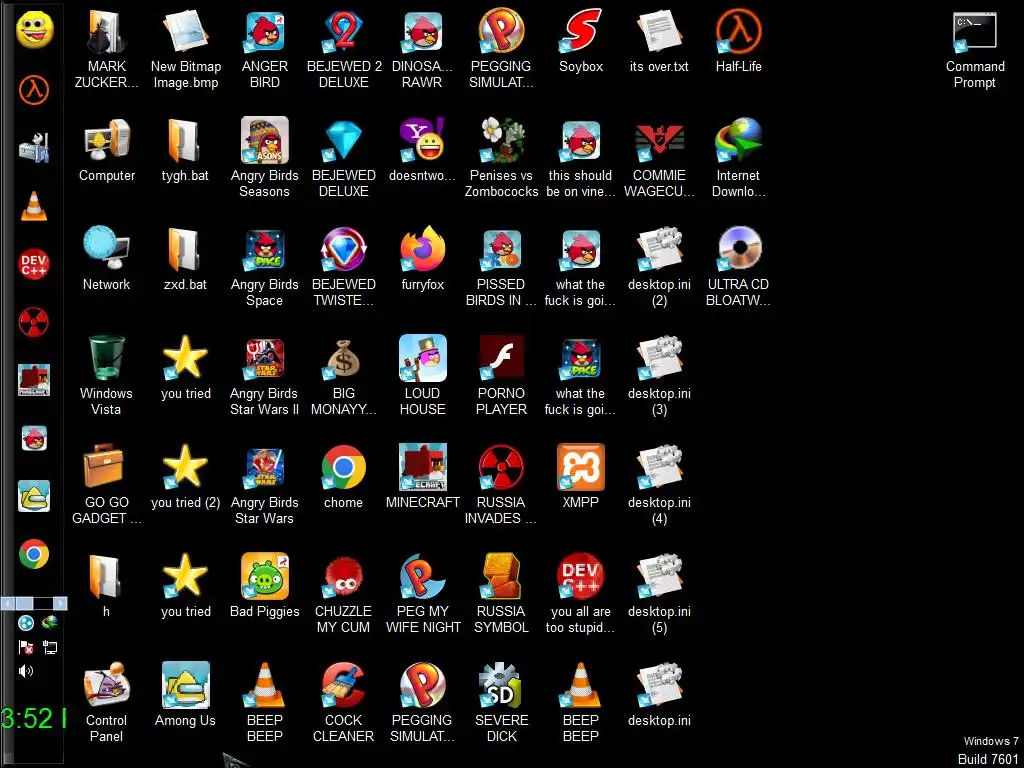The image size is (1024, 768).
Task: Open BEJEWED 2 DELUXE shortcut
Action: tap(344, 50)
